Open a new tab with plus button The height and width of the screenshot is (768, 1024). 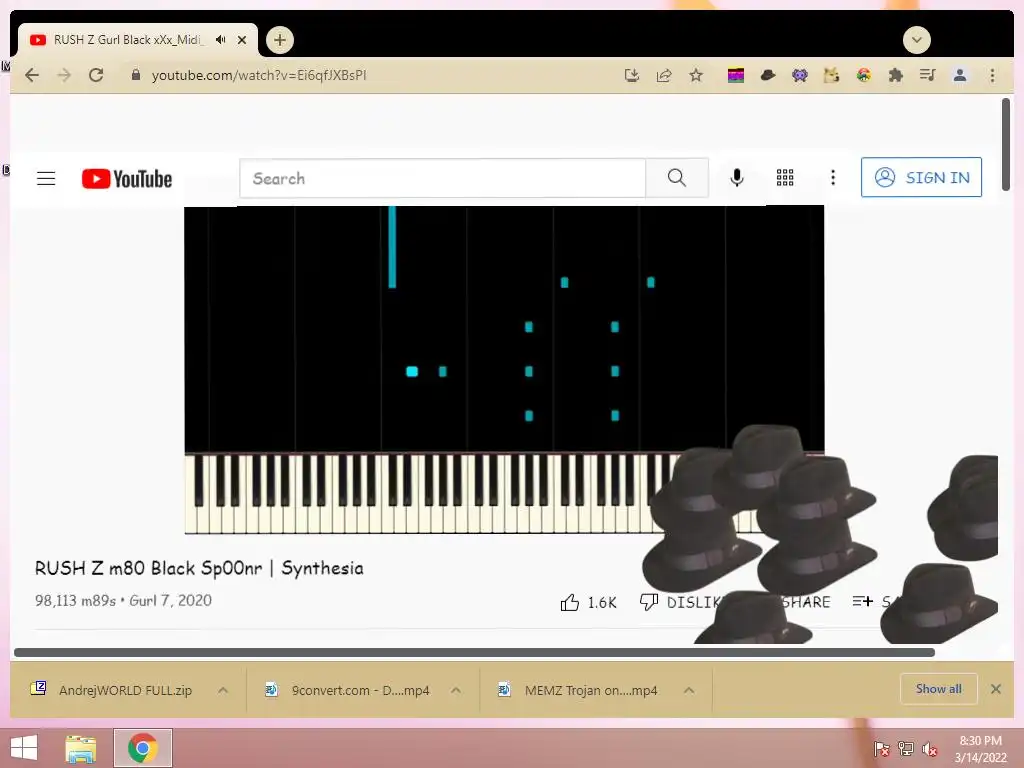click(x=280, y=40)
